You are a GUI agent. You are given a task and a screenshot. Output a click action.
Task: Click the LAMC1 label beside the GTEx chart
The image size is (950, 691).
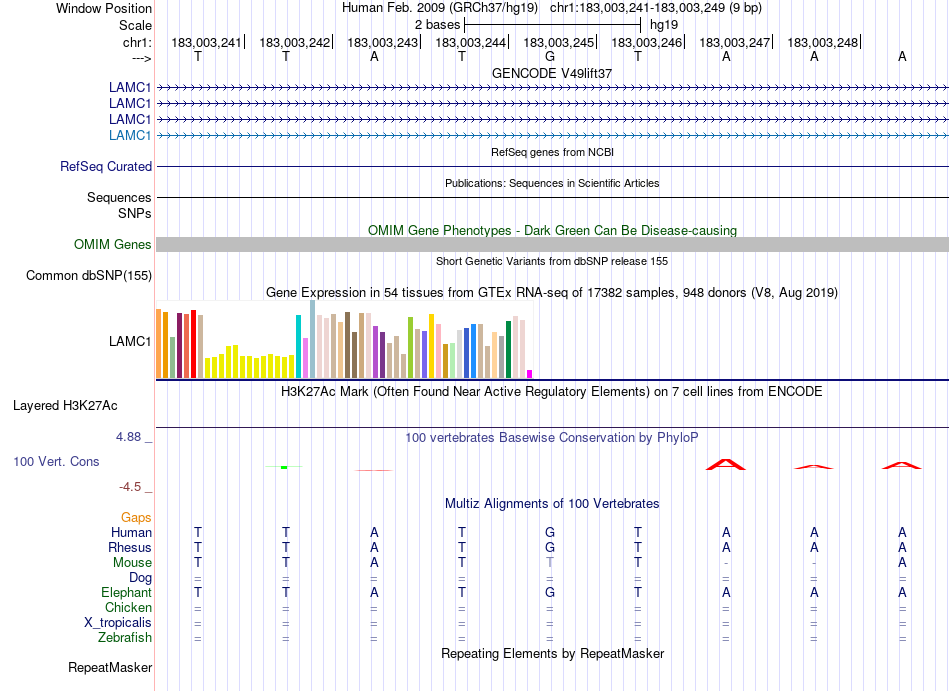click(x=130, y=342)
